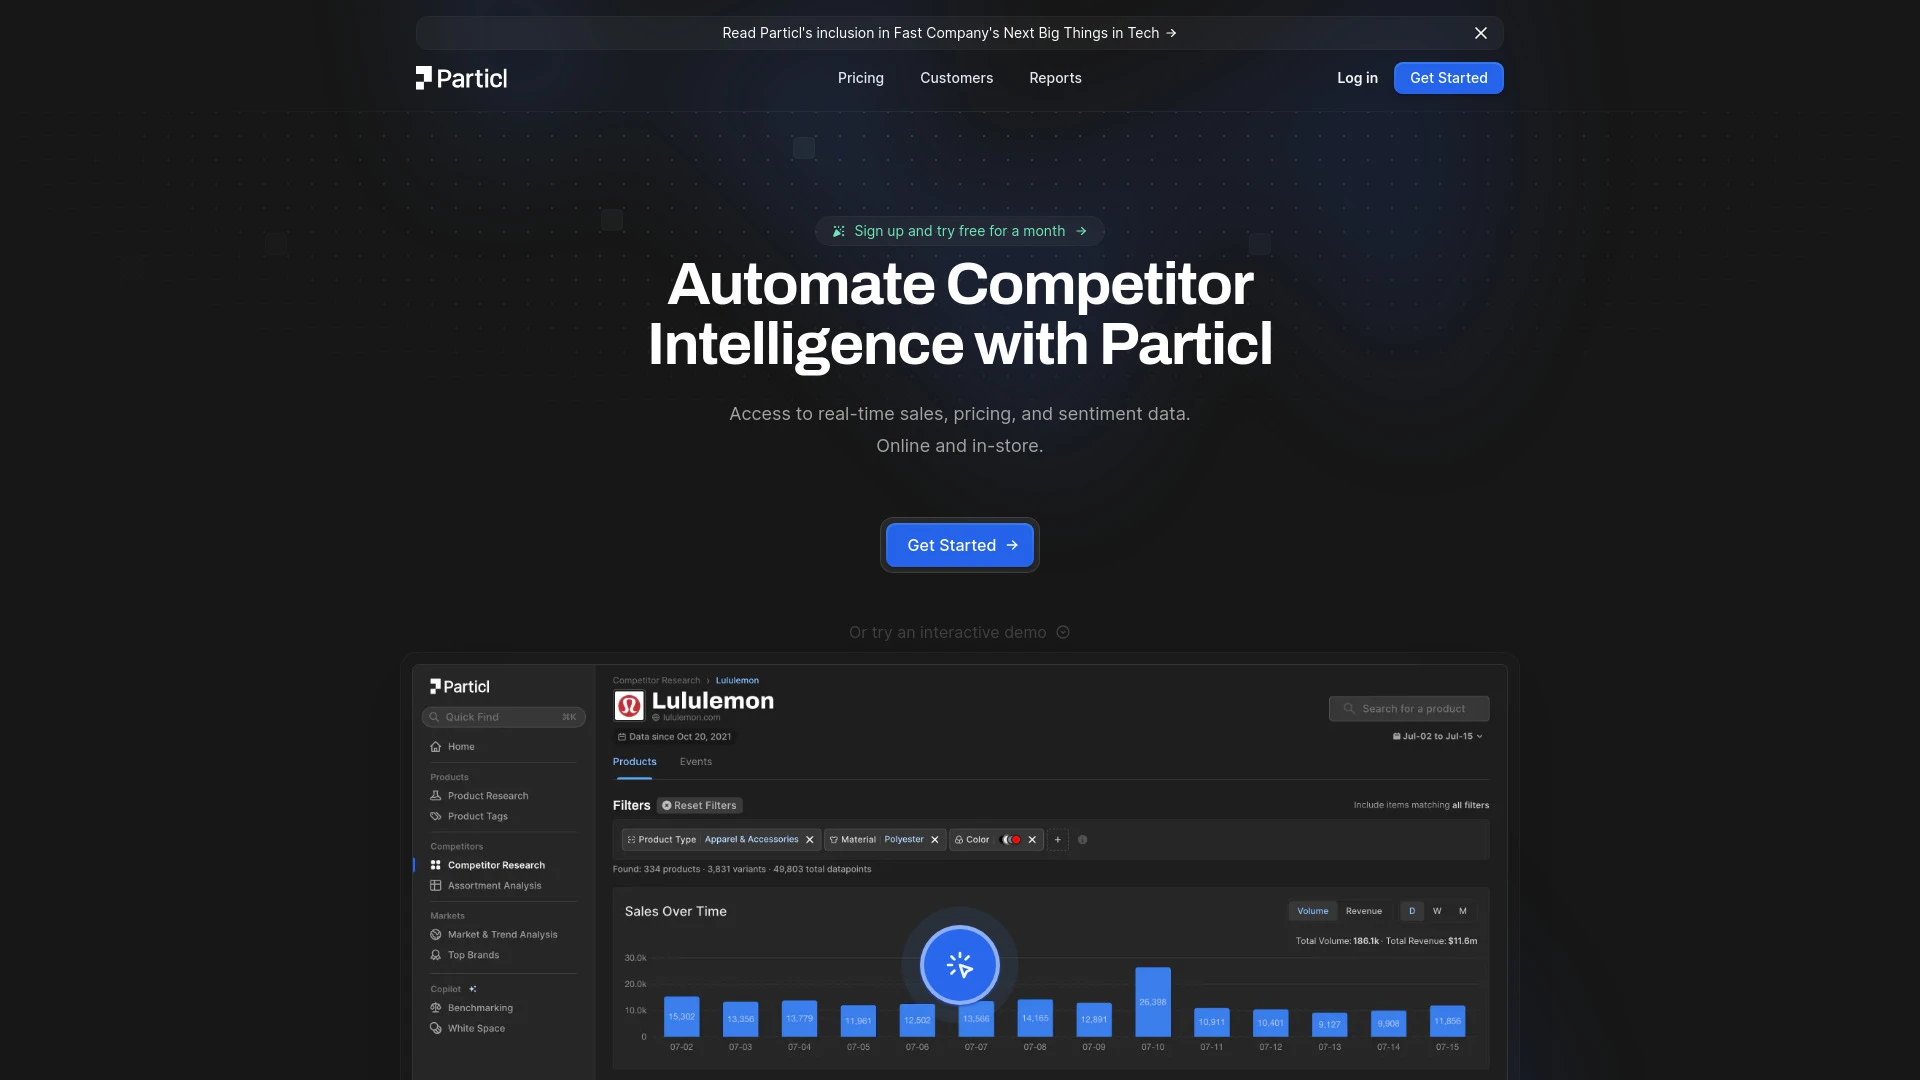Select Product Tags sidebar item
The width and height of the screenshot is (1920, 1080).
(477, 816)
